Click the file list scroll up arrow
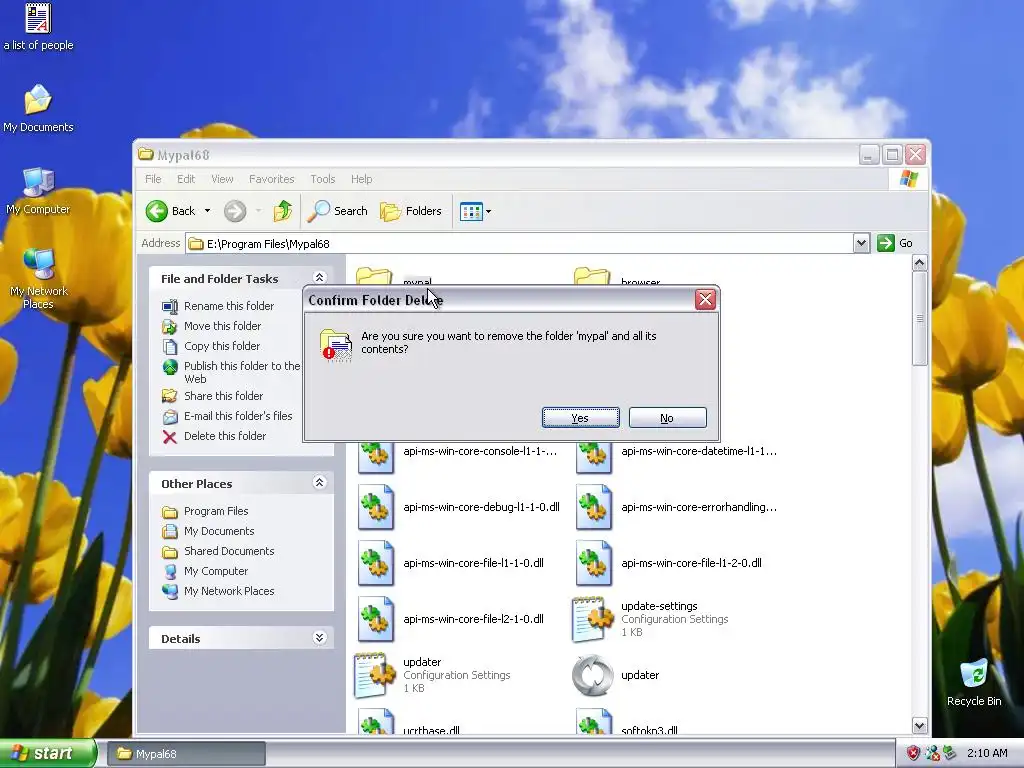This screenshot has height=768, width=1024. [920, 263]
